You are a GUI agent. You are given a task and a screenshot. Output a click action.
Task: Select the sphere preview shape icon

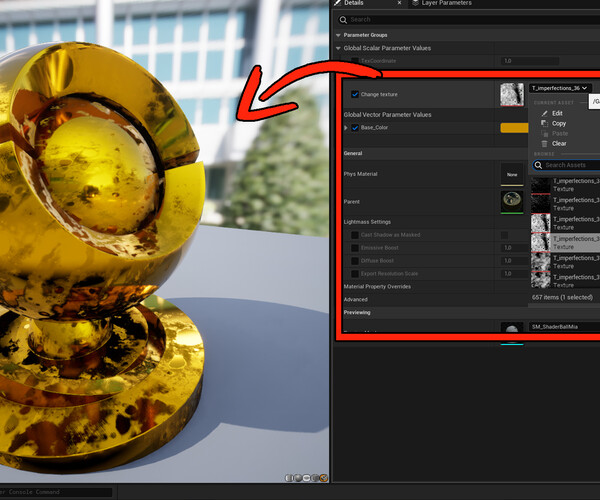click(298, 478)
